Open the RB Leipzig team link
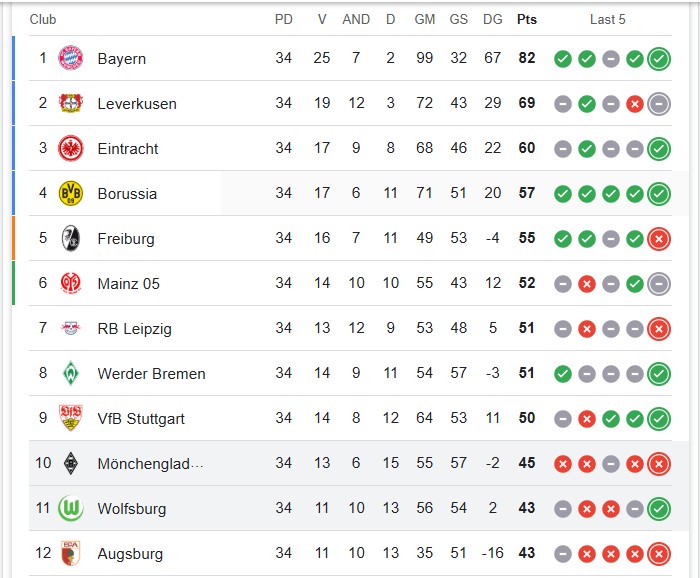This screenshot has width=700, height=578. pos(134,329)
